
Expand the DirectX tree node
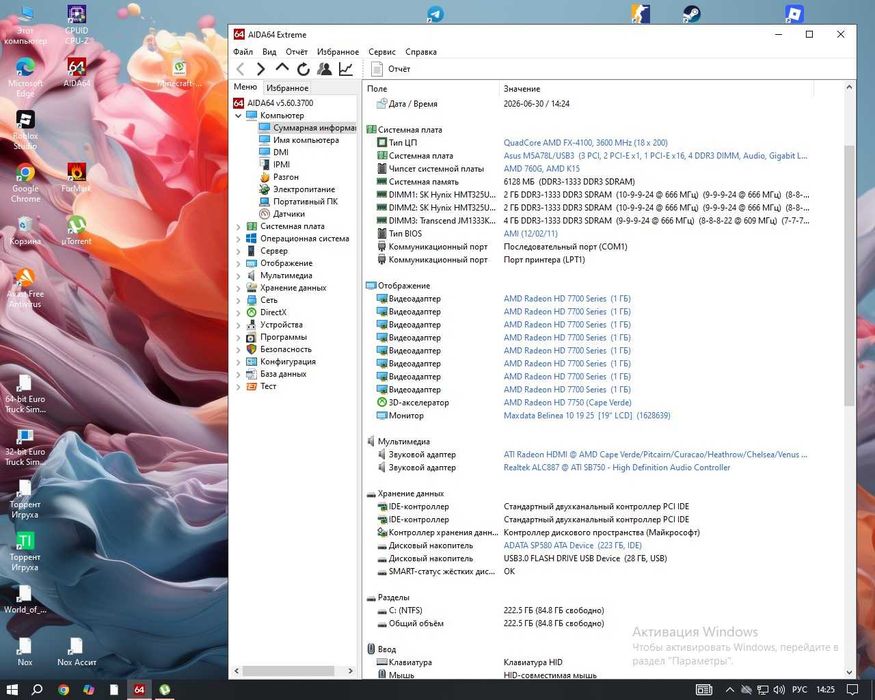(x=238, y=313)
